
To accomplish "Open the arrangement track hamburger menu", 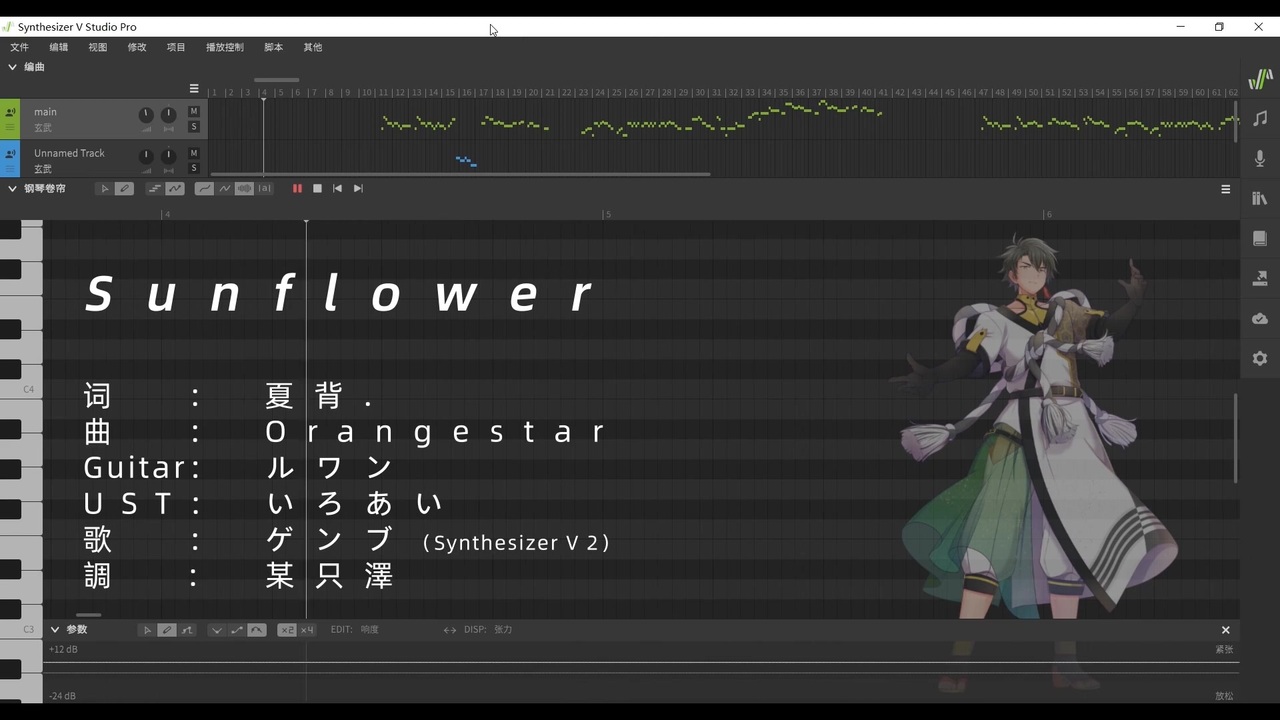I will 194,89.
